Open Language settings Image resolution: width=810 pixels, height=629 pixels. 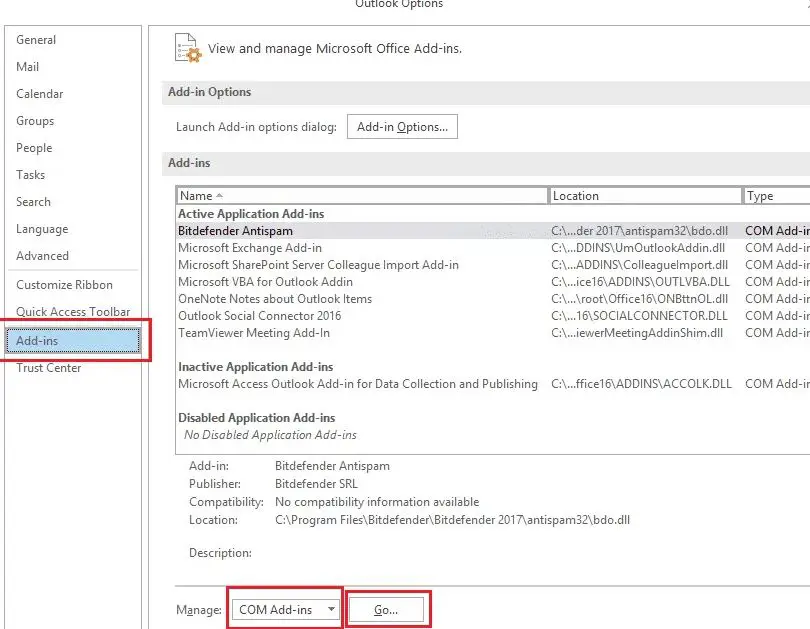tap(42, 229)
